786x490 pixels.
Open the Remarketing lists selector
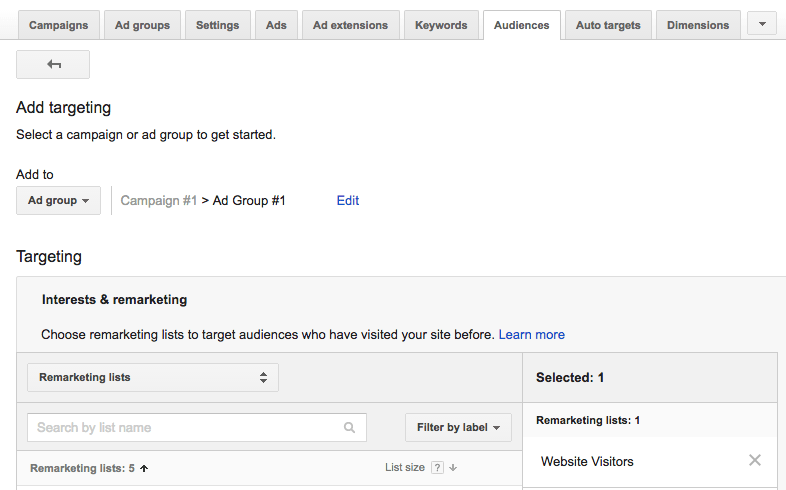coord(152,377)
